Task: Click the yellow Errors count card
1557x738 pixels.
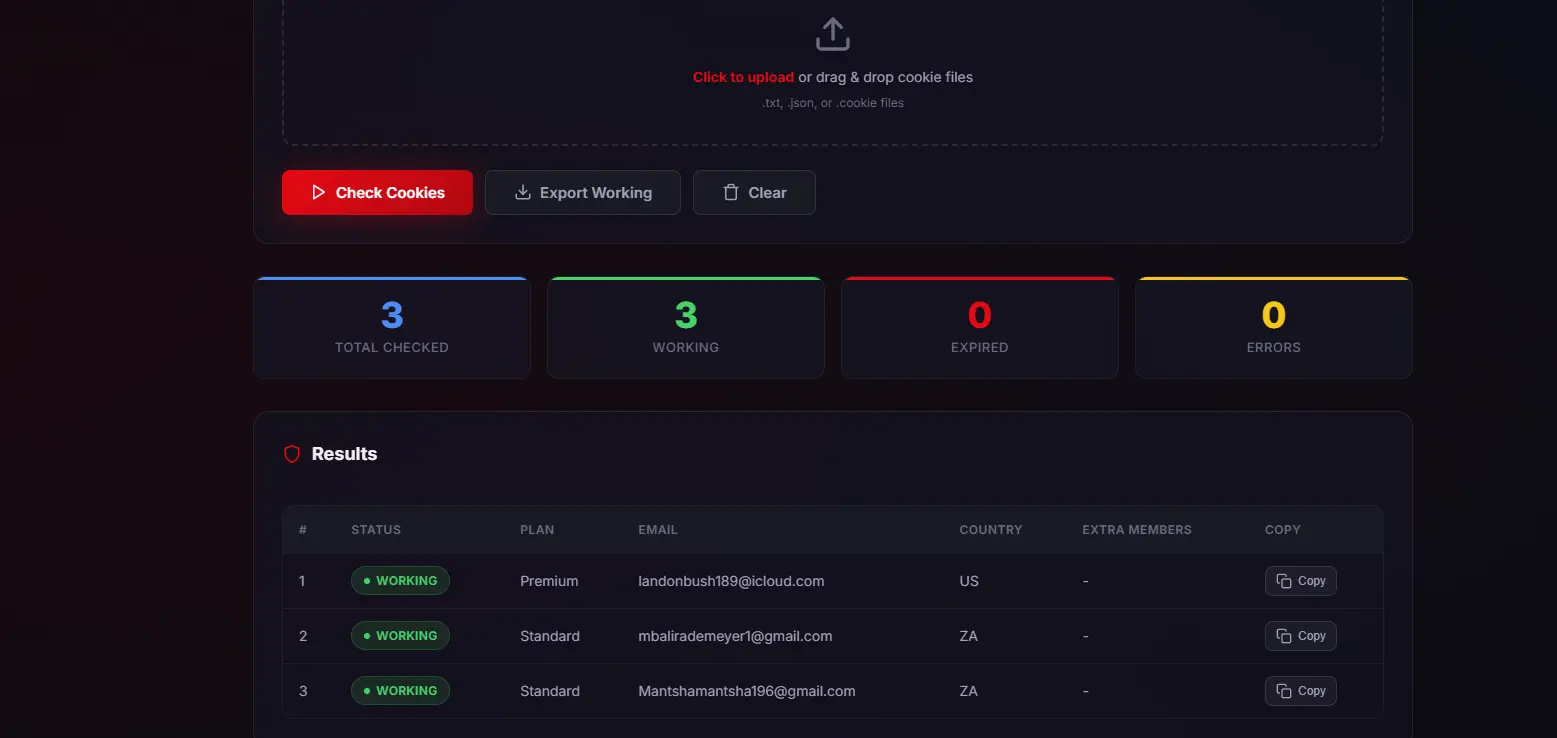Action: coord(1274,328)
